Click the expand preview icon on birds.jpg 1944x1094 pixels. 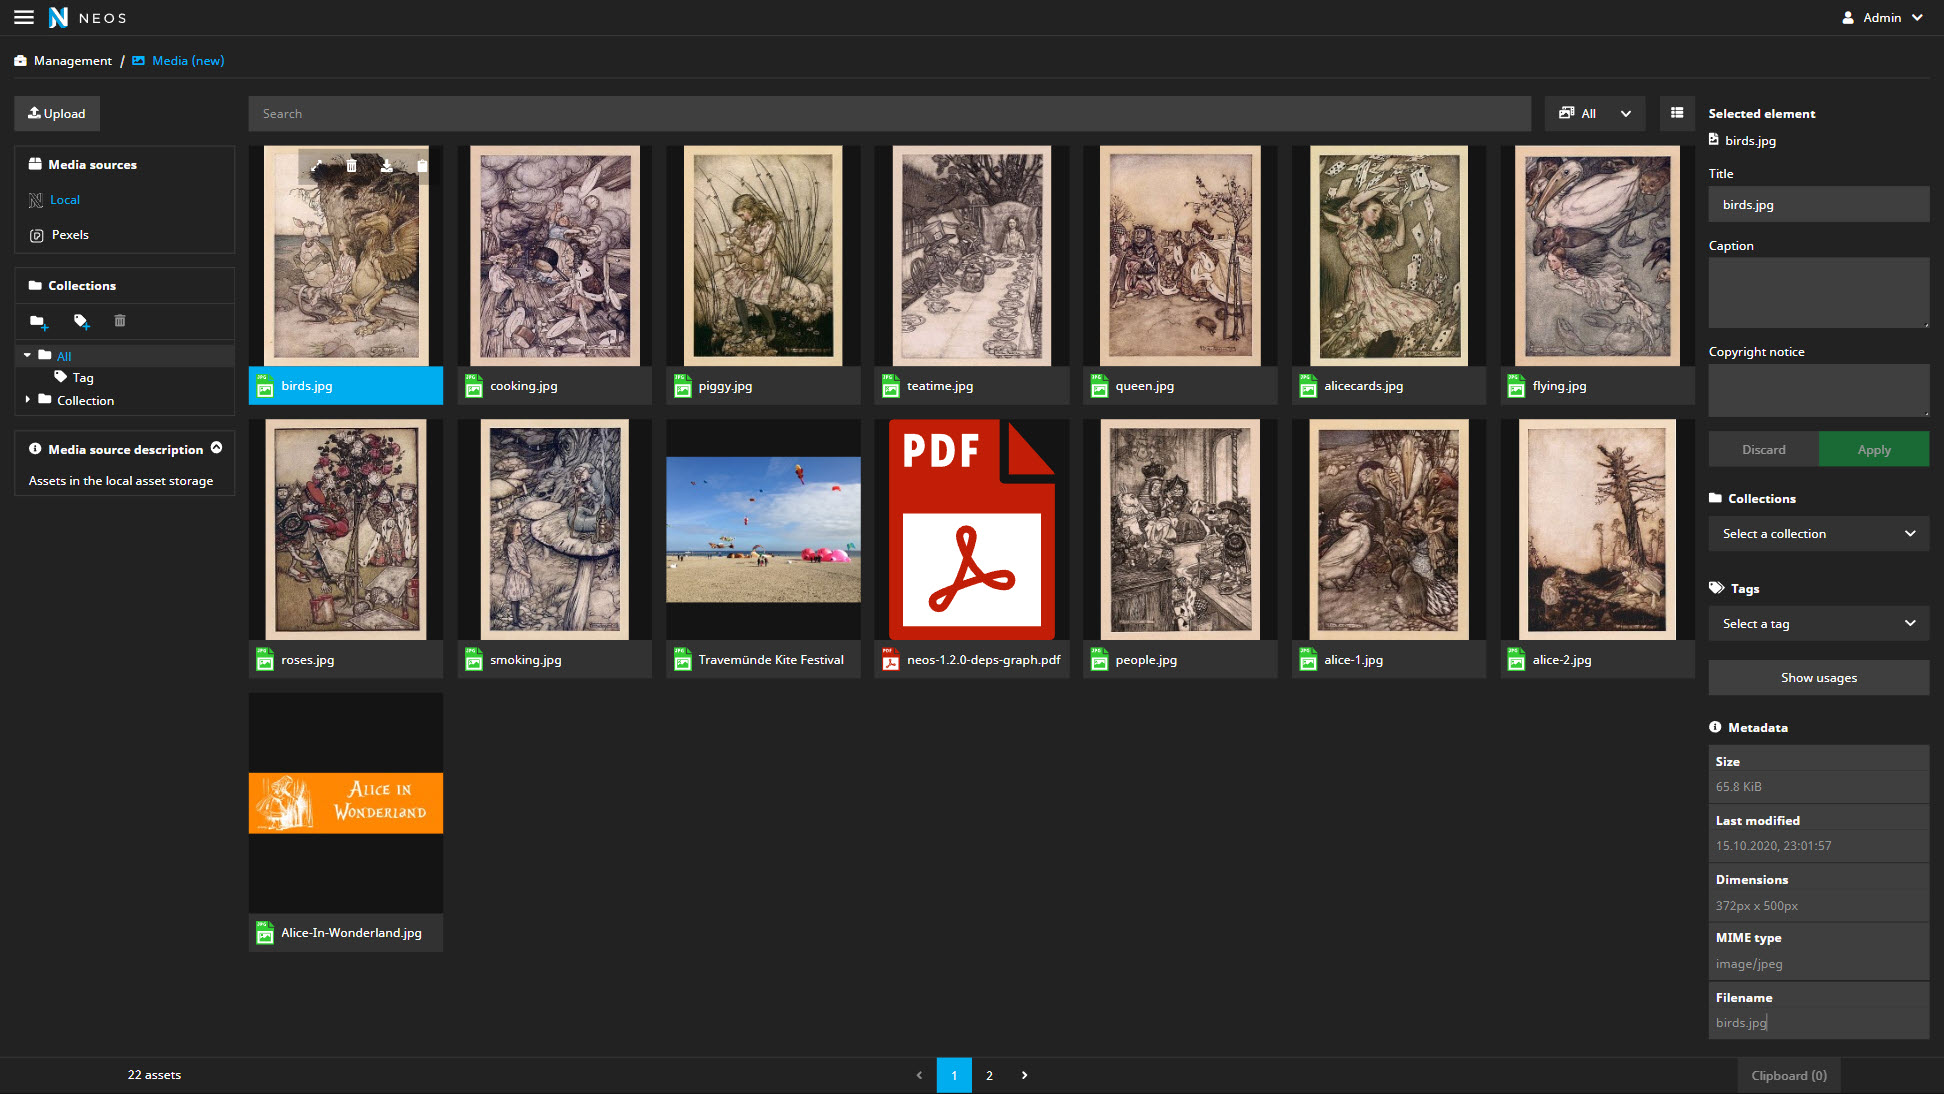(x=317, y=166)
